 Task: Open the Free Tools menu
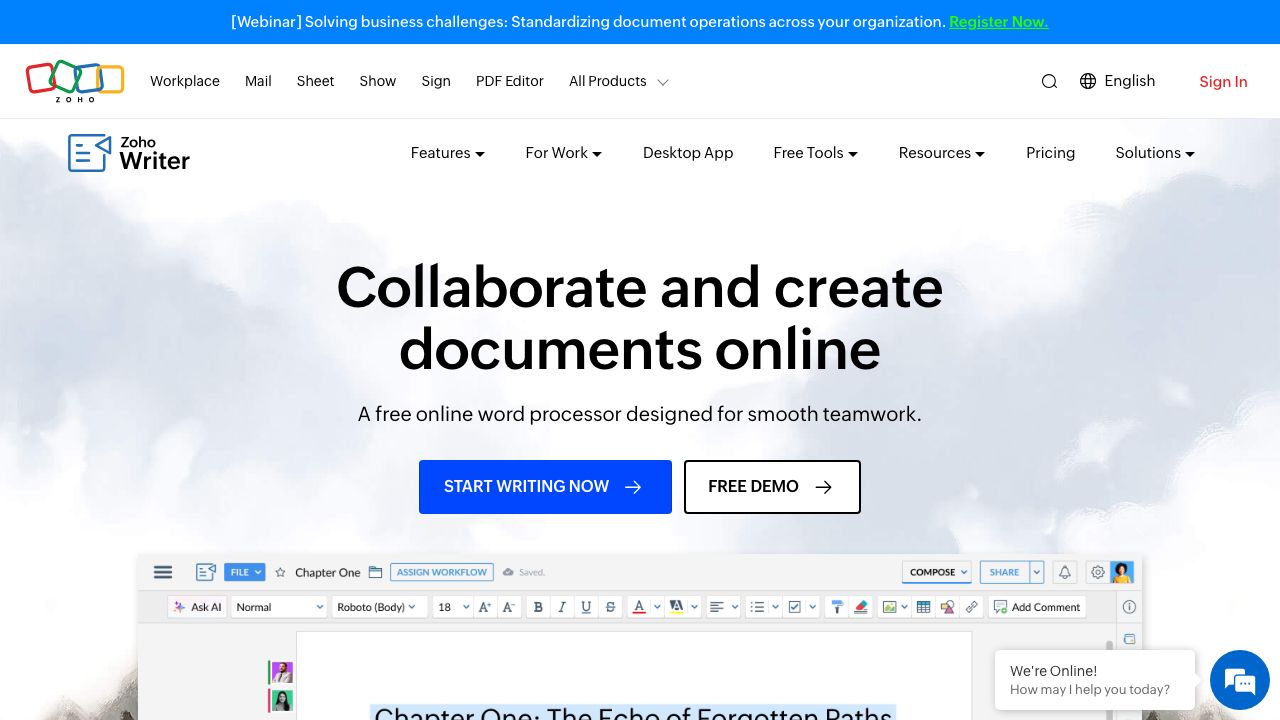816,153
